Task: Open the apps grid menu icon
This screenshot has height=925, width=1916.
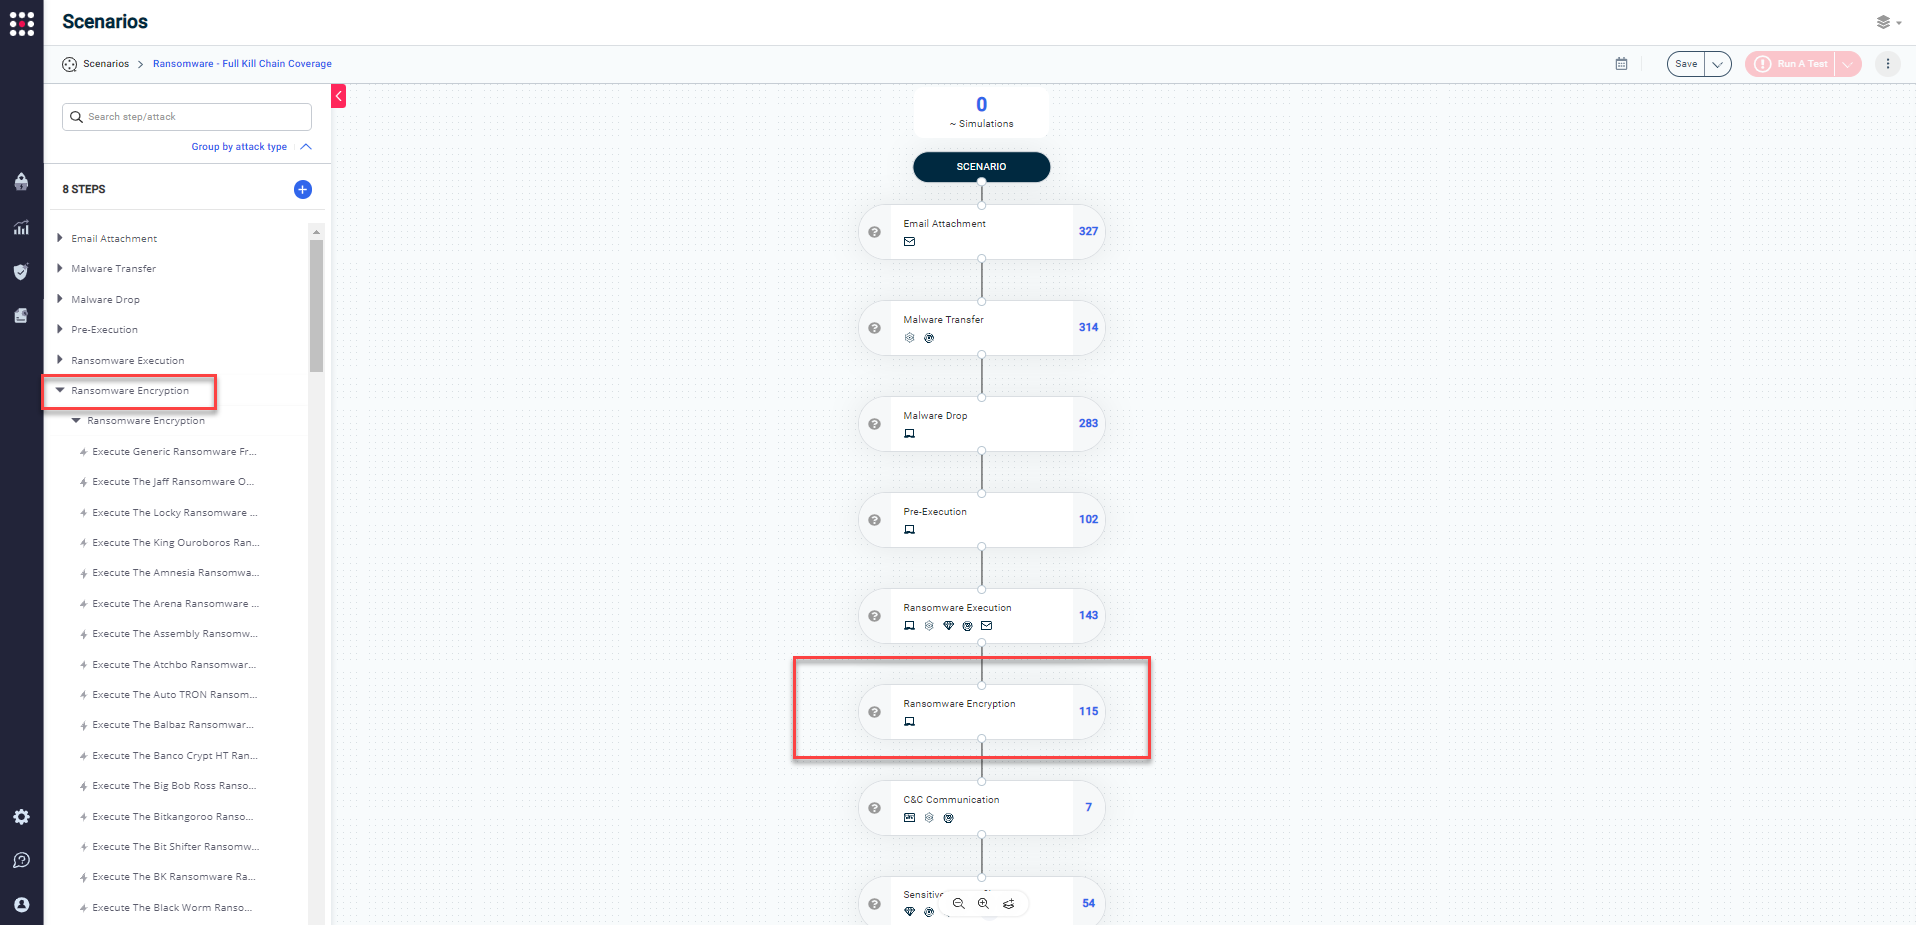Action: [22, 23]
